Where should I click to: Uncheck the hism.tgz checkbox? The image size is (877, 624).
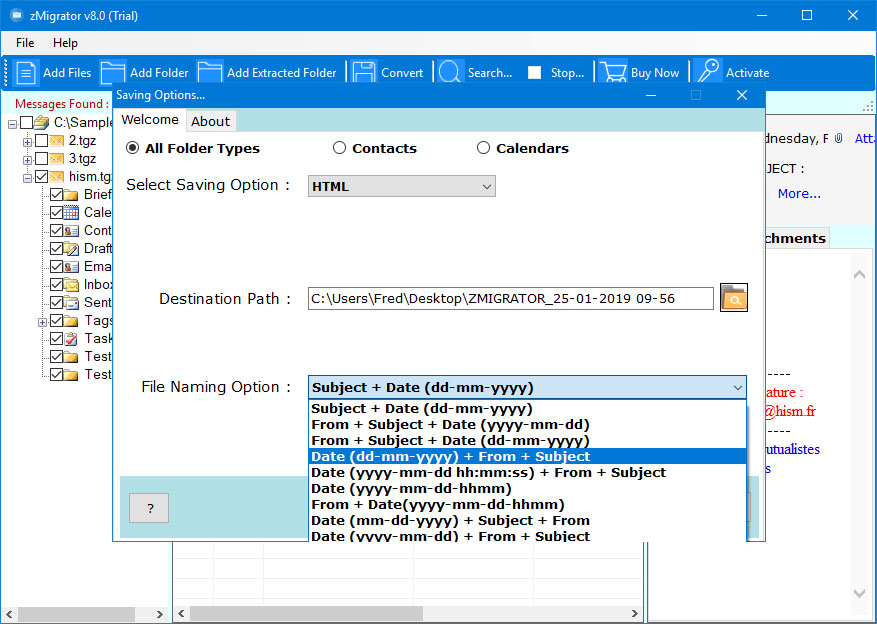[x=41, y=177]
